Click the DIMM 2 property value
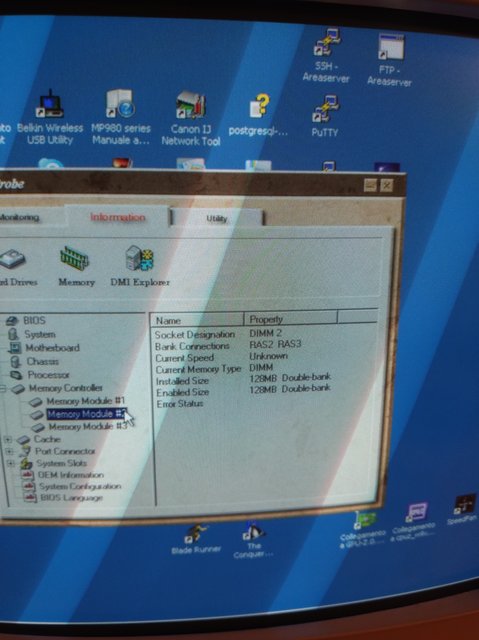Screen dimensions: 479x640 [x=266, y=333]
